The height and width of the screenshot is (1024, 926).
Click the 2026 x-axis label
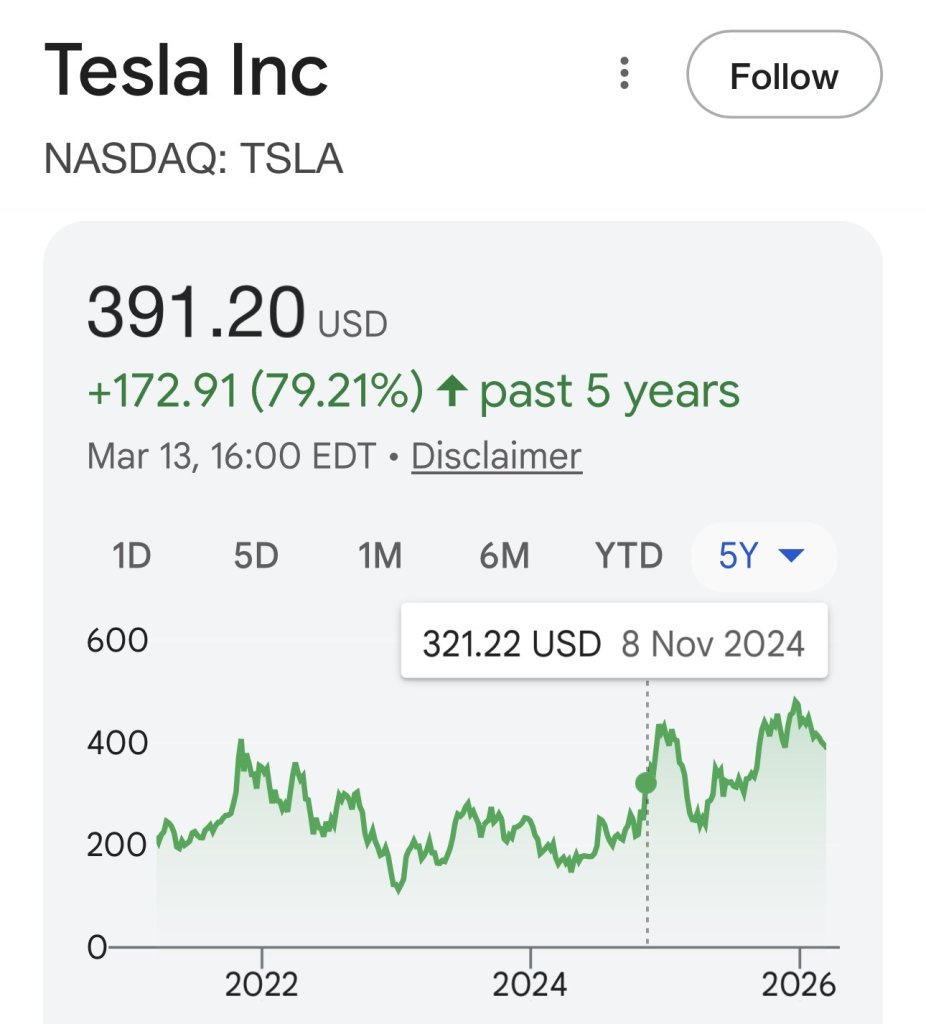tap(798, 985)
